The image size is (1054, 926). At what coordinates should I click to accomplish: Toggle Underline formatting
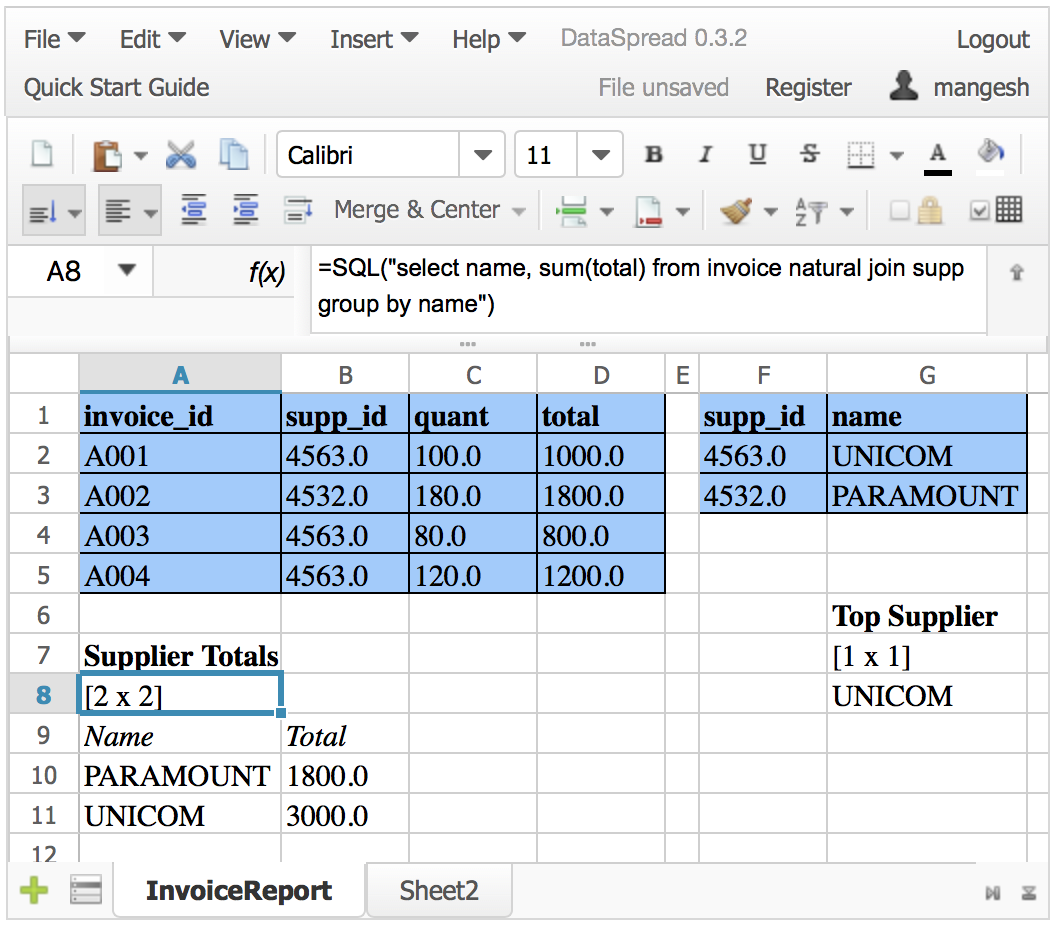click(757, 155)
